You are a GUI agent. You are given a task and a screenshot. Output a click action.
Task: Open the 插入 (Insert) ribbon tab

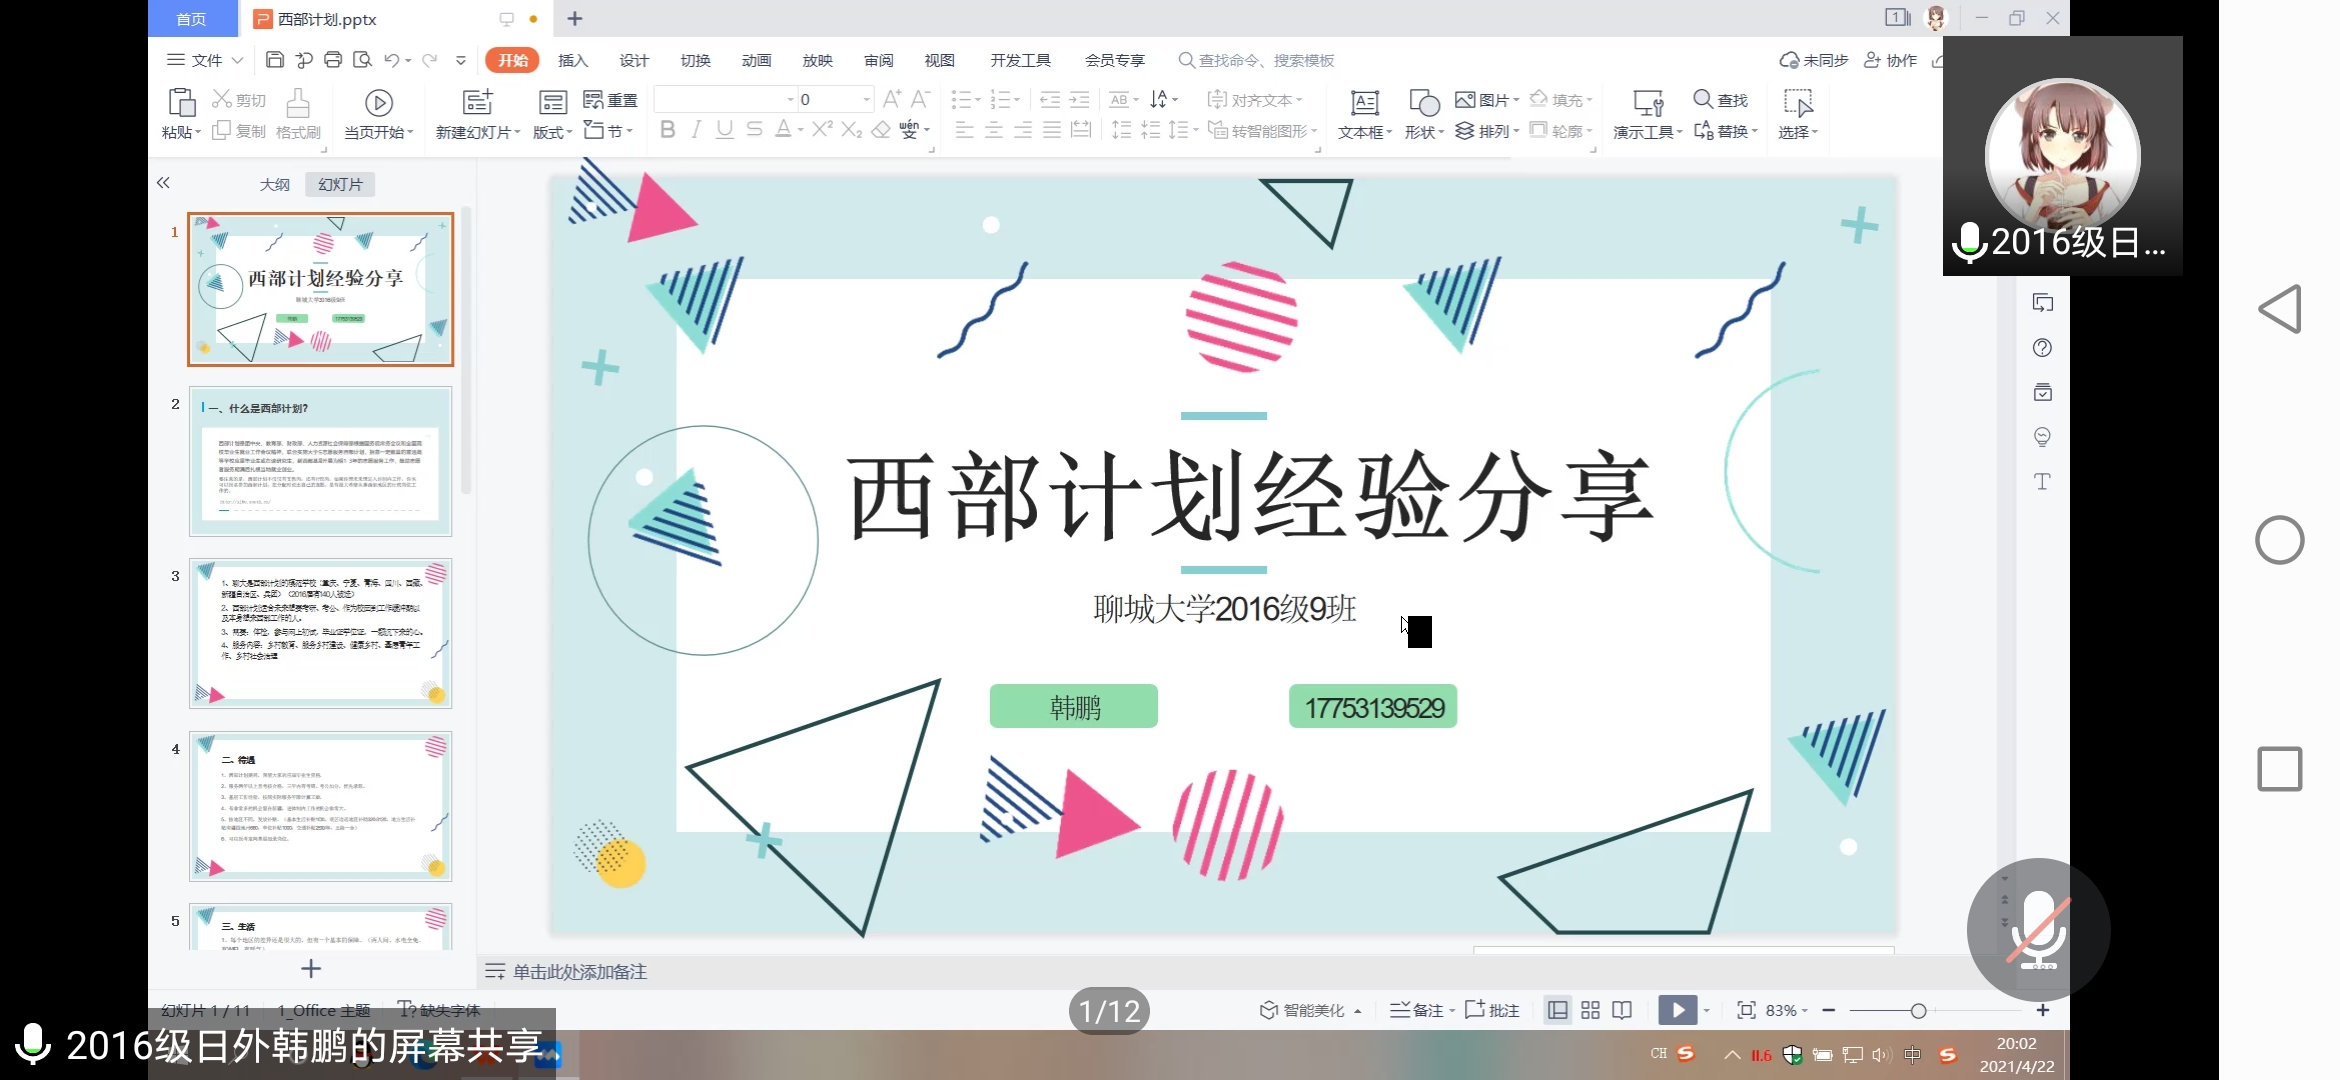tap(572, 60)
